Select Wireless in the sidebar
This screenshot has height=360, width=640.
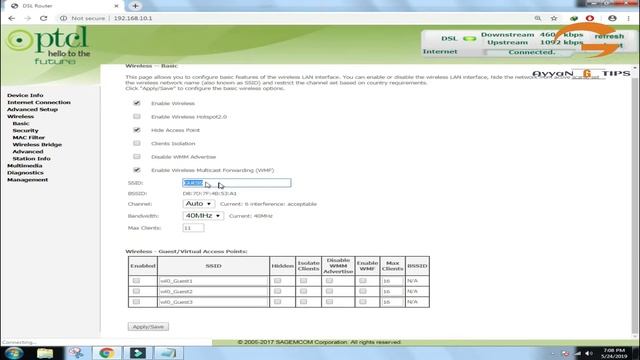[20, 116]
